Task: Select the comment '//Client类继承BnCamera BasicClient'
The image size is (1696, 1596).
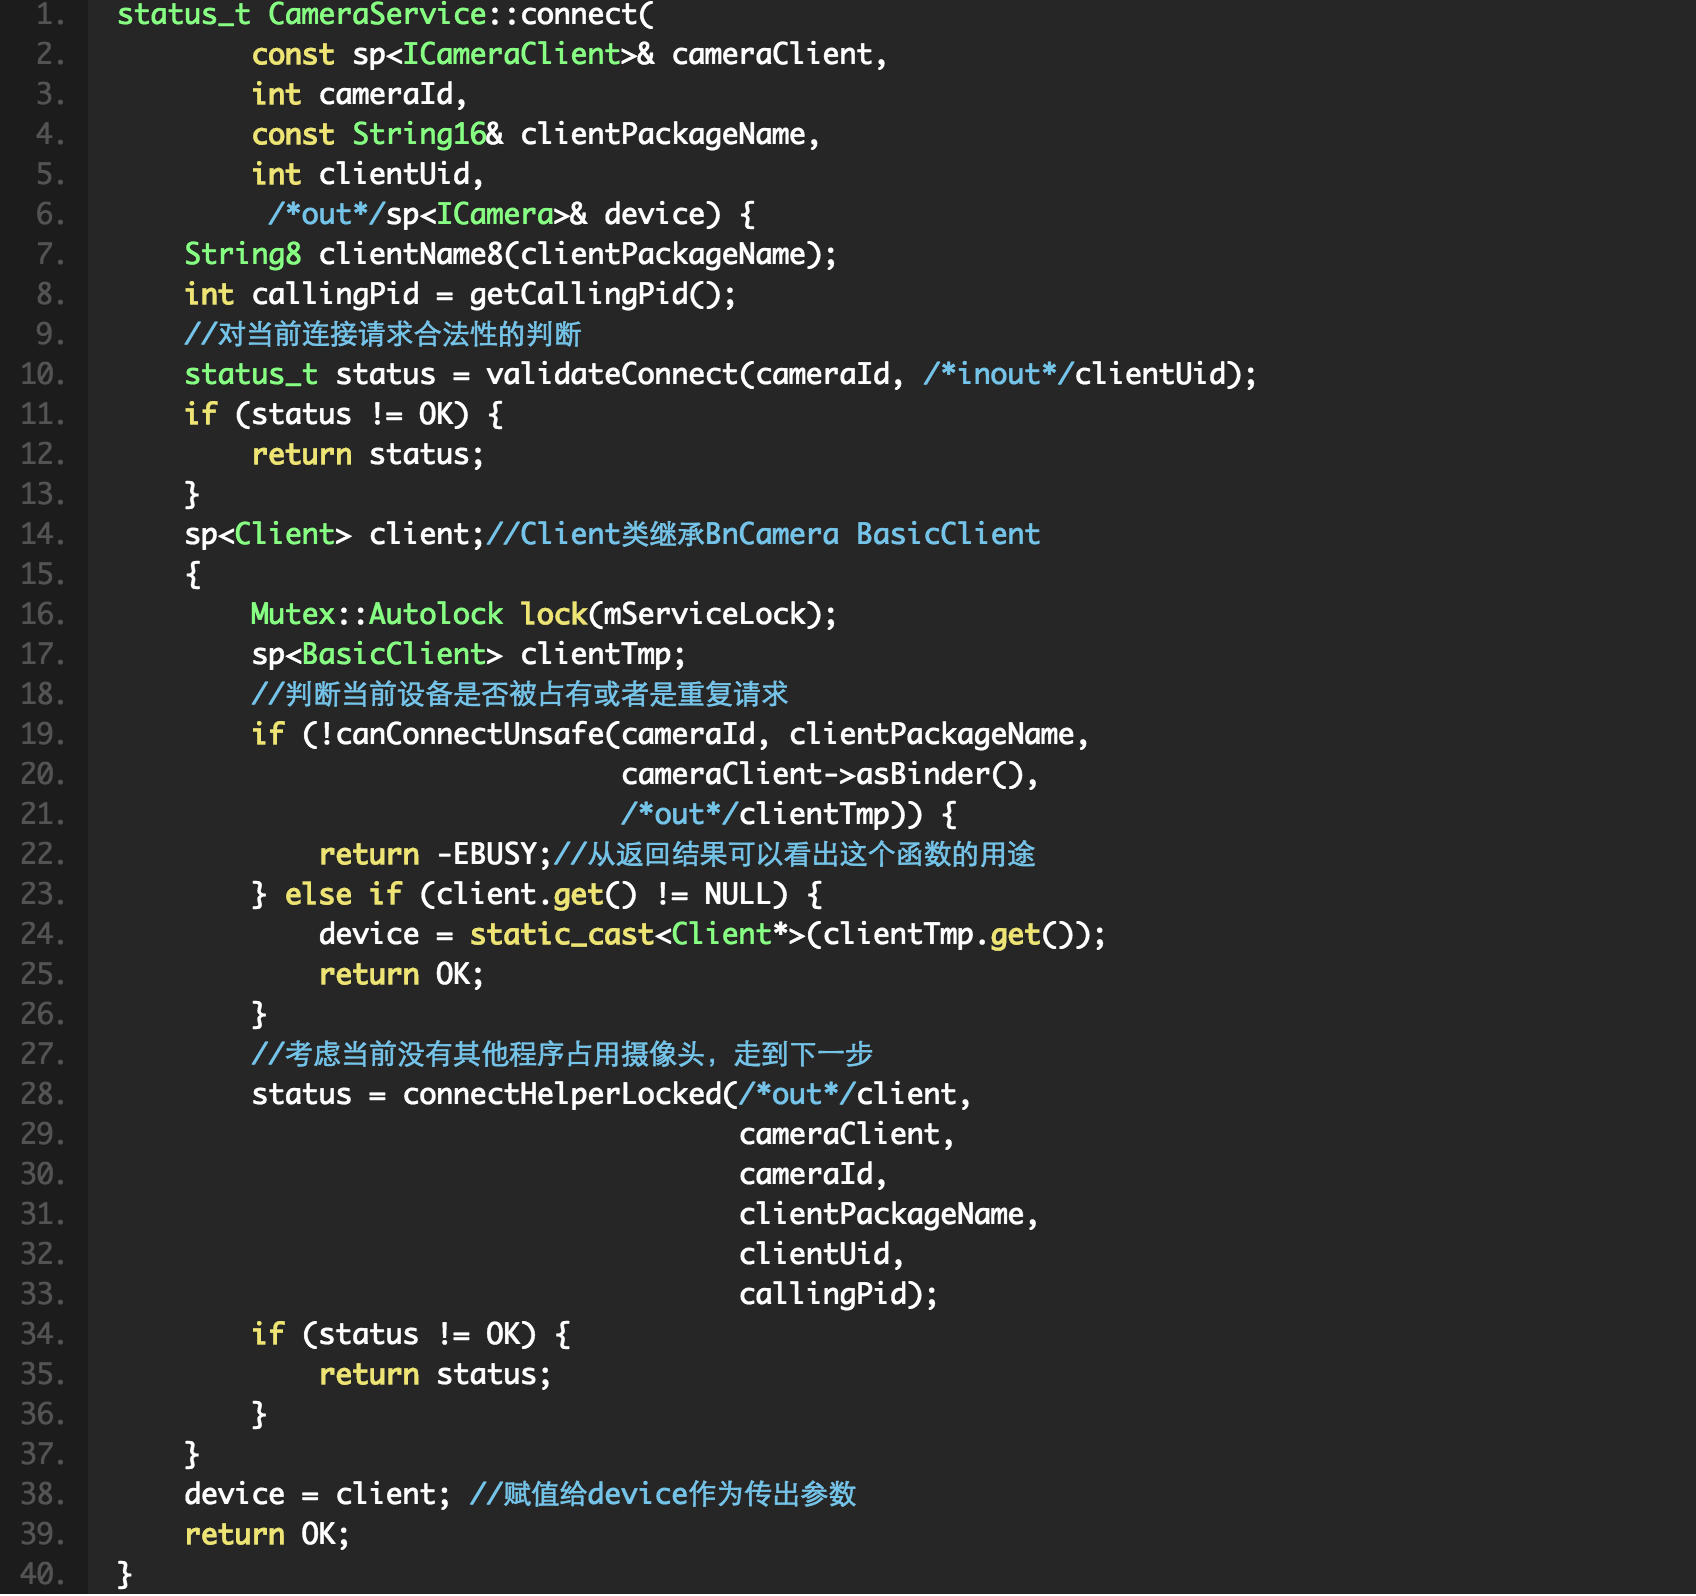Action: point(763,534)
